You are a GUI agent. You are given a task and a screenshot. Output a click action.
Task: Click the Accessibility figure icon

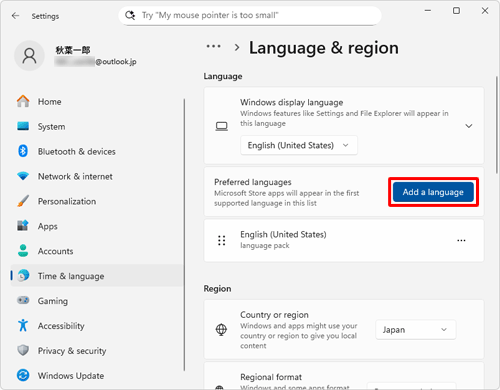click(23, 325)
